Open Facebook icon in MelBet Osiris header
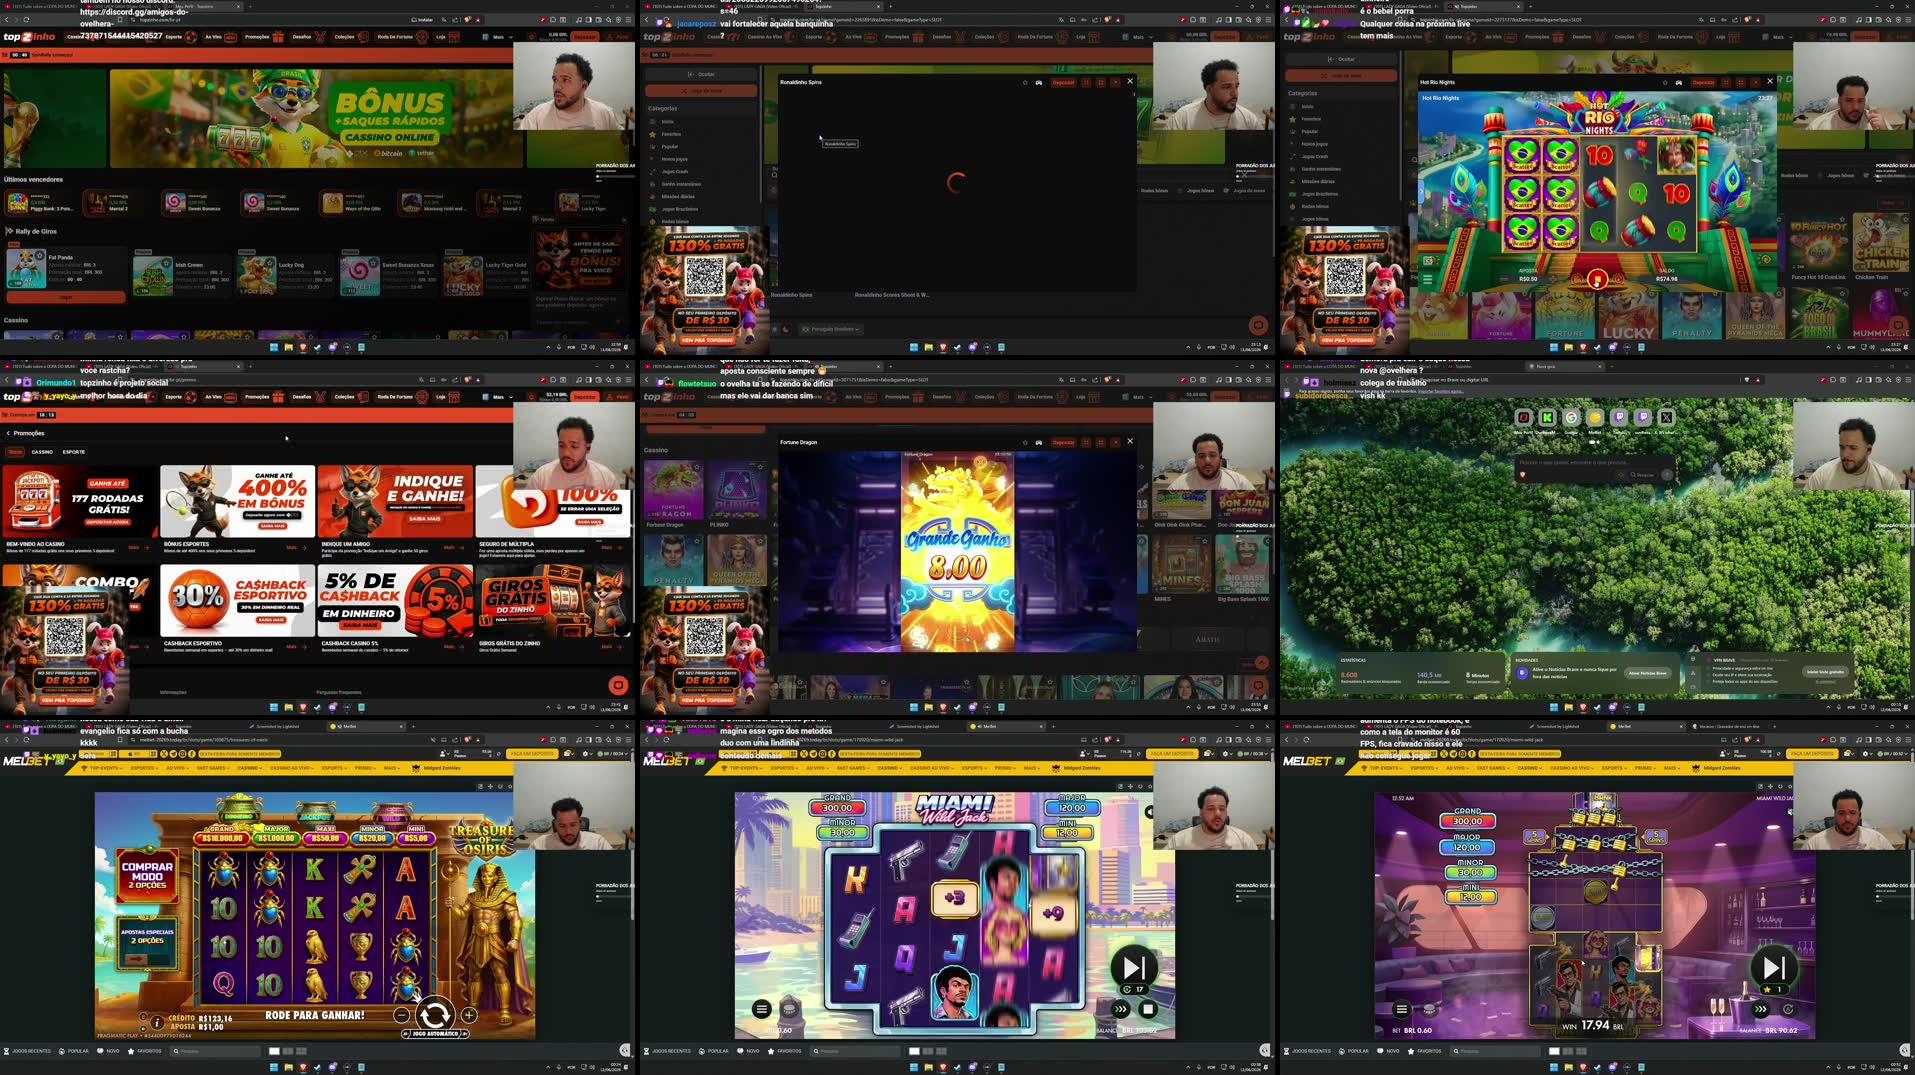The width and height of the screenshot is (1915, 1075). (191, 754)
